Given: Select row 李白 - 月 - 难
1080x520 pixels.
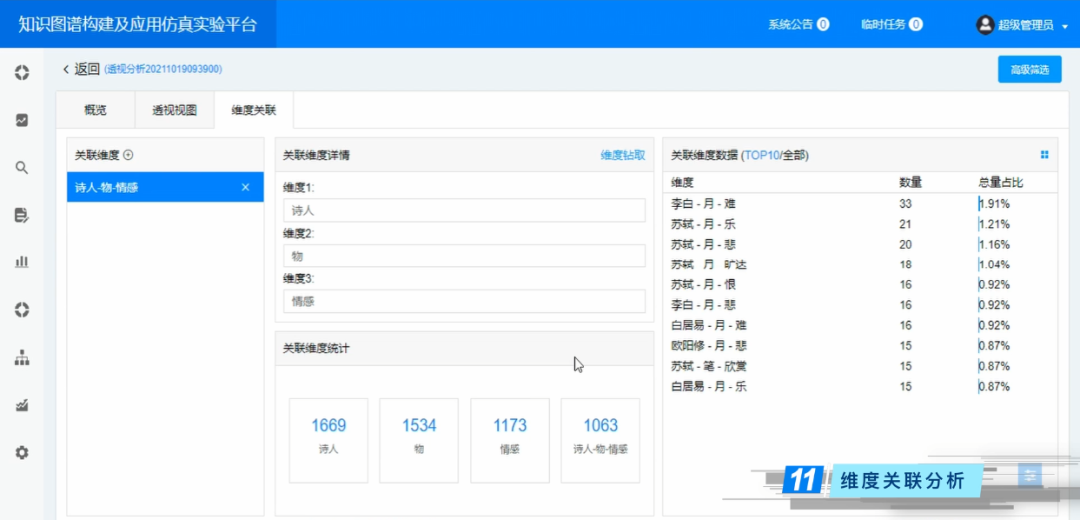Looking at the screenshot, I should tap(860, 204).
